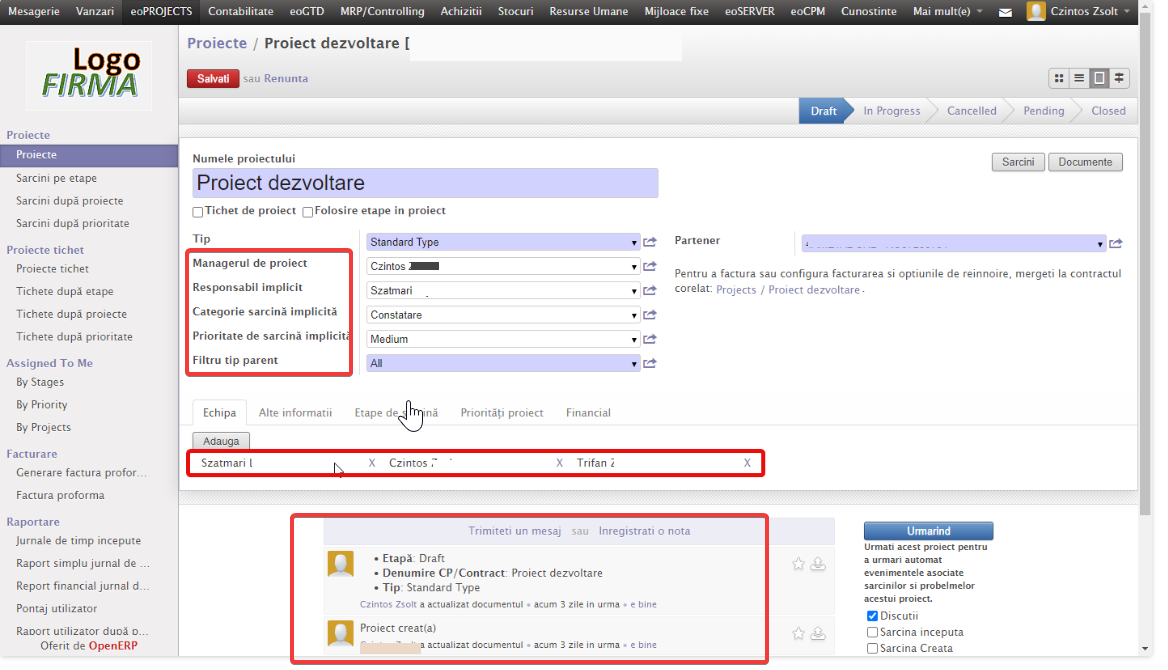Image resolution: width=1168 pixels, height=670 pixels.
Task: Switch to list view icon
Action: click(x=1079, y=78)
